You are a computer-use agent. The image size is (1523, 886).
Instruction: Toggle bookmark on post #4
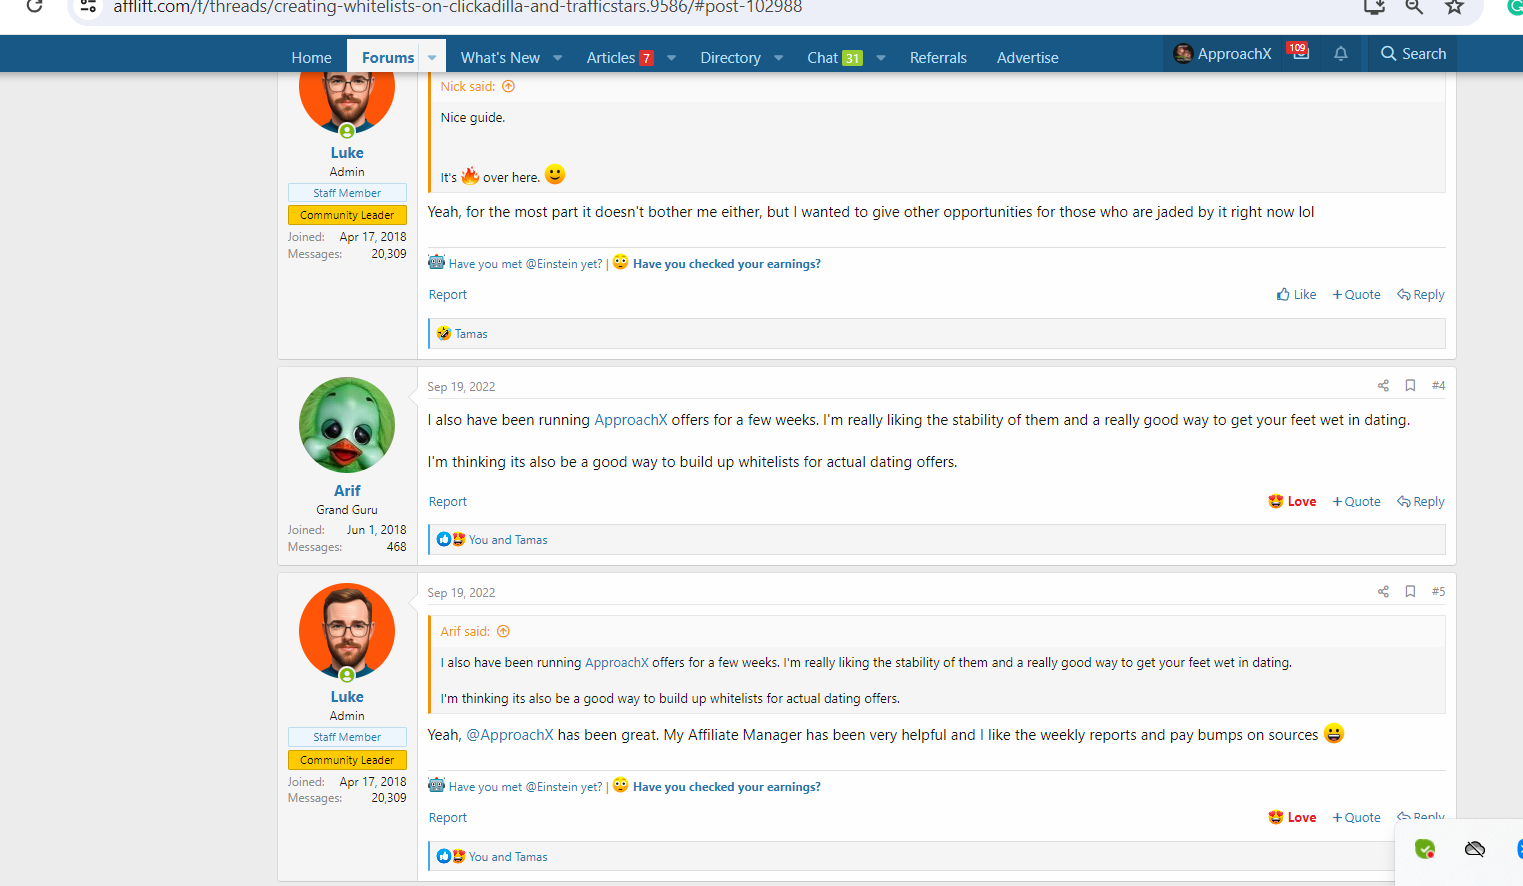click(1410, 386)
